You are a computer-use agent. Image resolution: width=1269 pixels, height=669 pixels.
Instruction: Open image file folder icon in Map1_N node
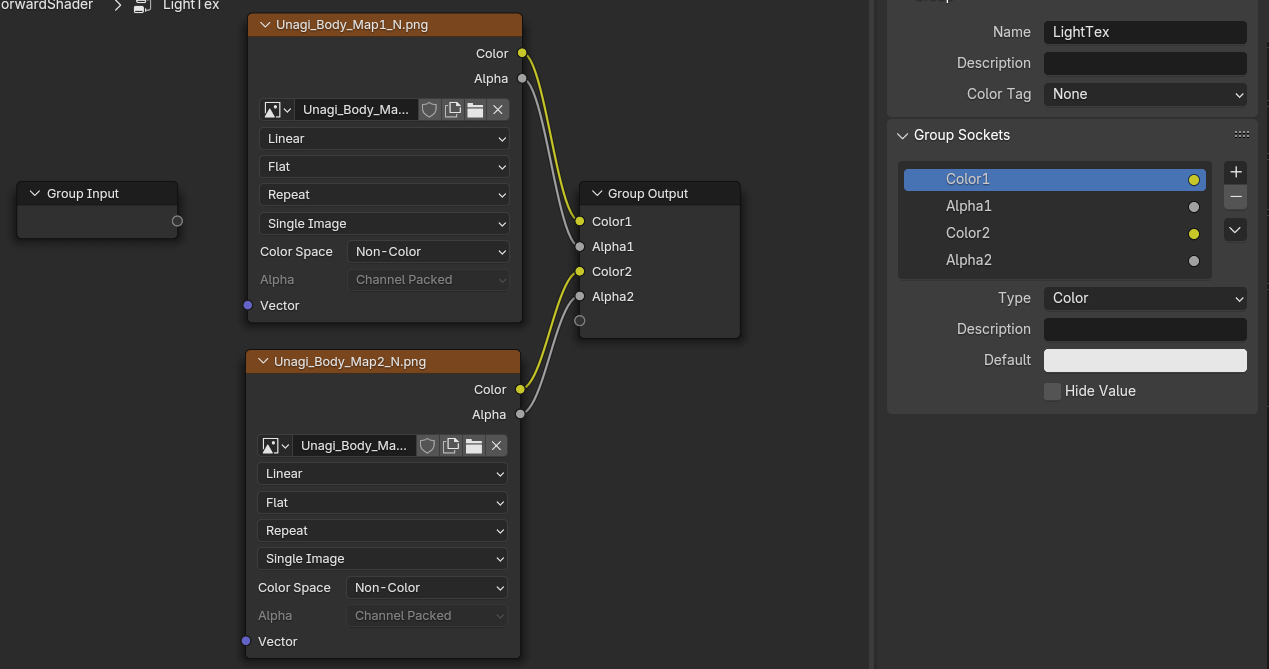[475, 110]
